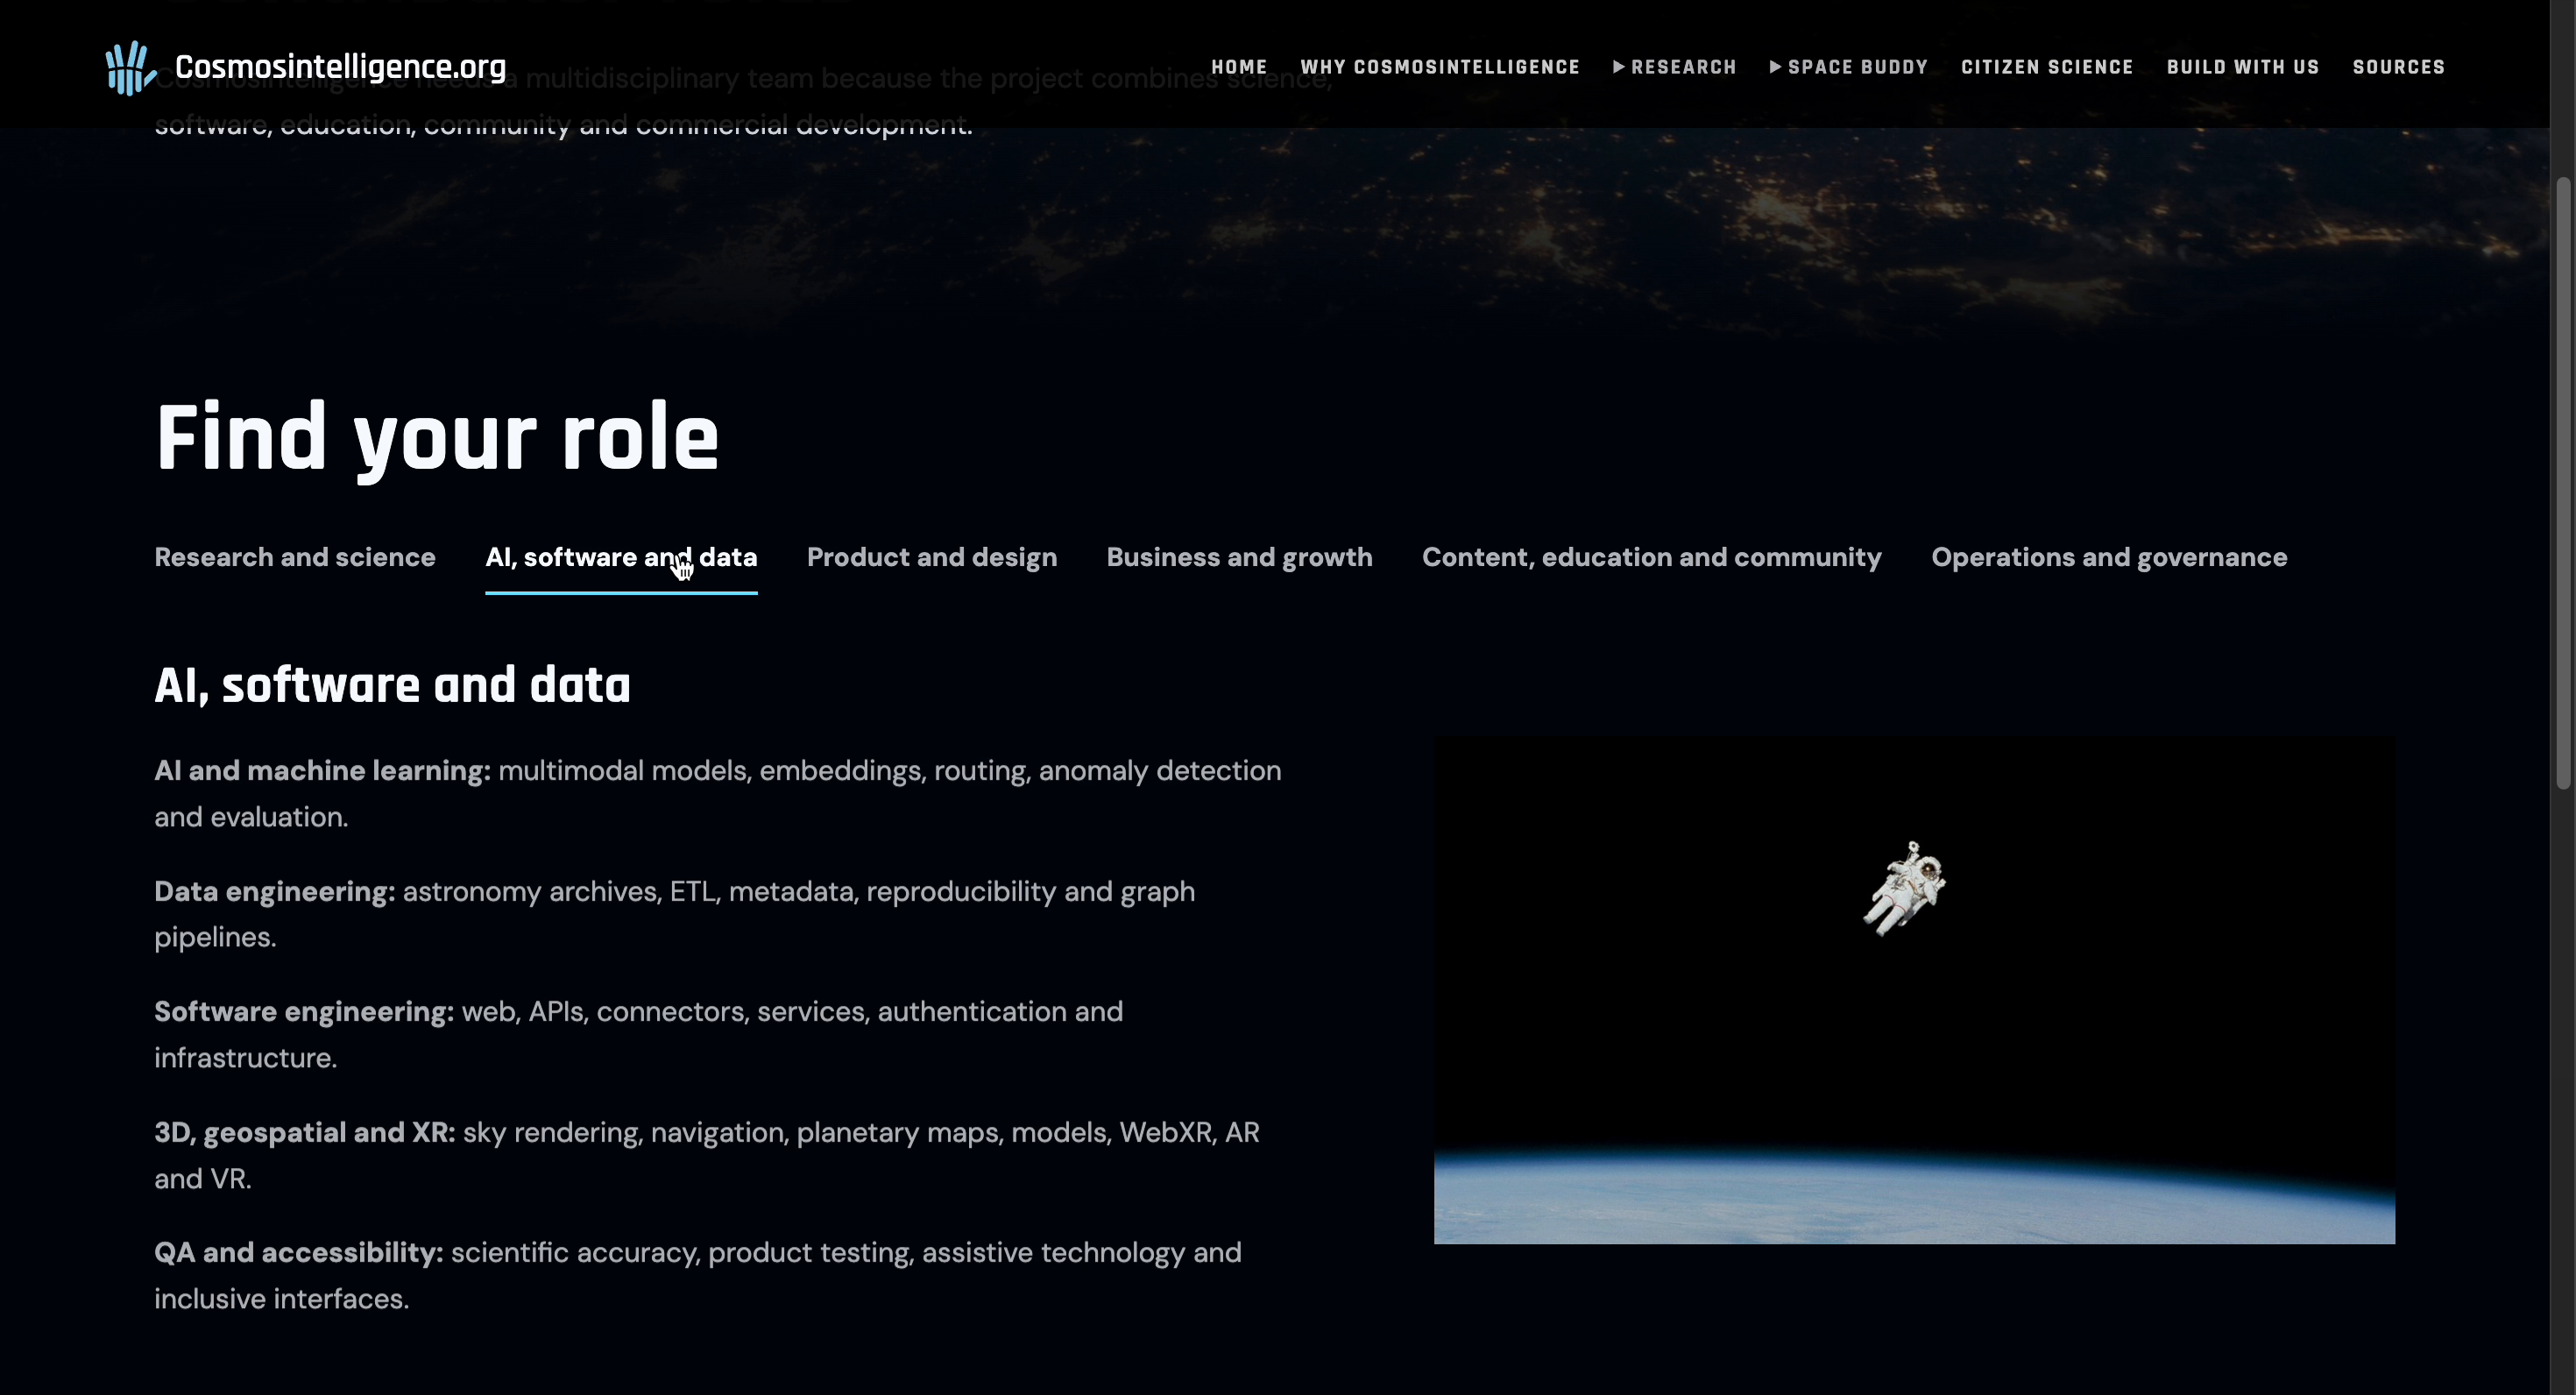Screen dimensions: 2576x1395
Task: Open the SOURCES menu item
Action: click(2399, 67)
